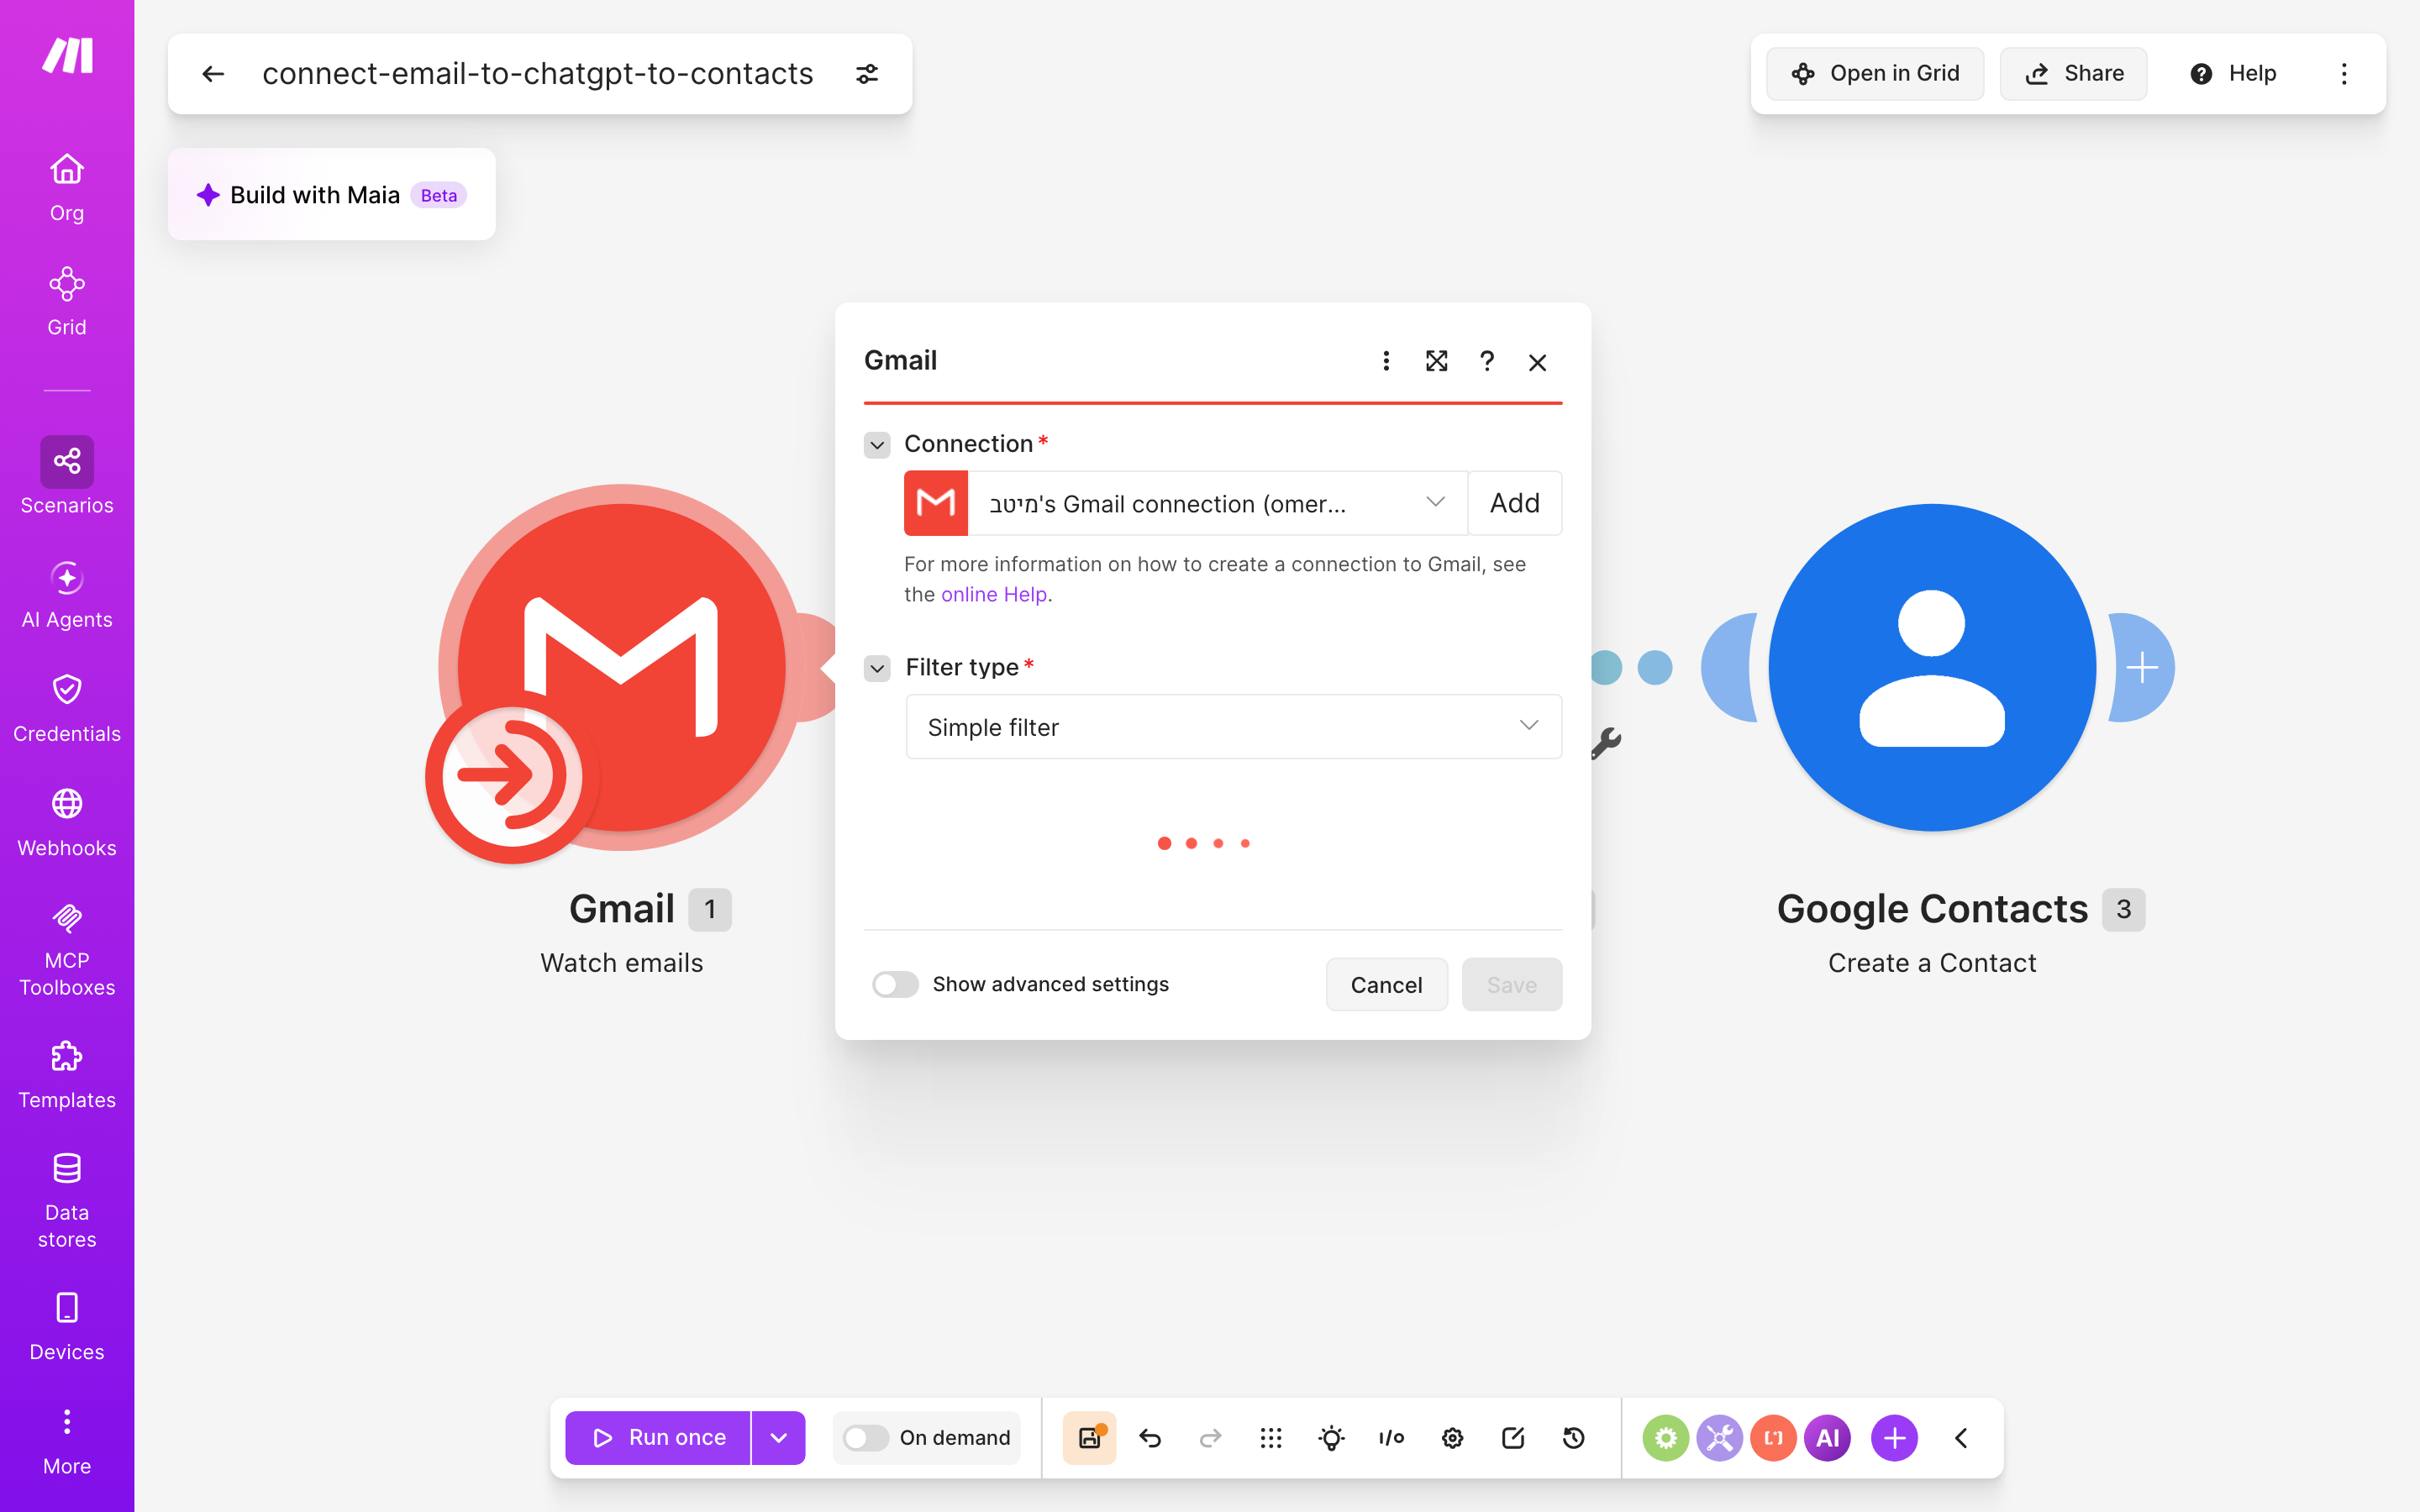This screenshot has height=1512, width=2420.
Task: Open Devices in the sidebar
Action: [67, 1327]
